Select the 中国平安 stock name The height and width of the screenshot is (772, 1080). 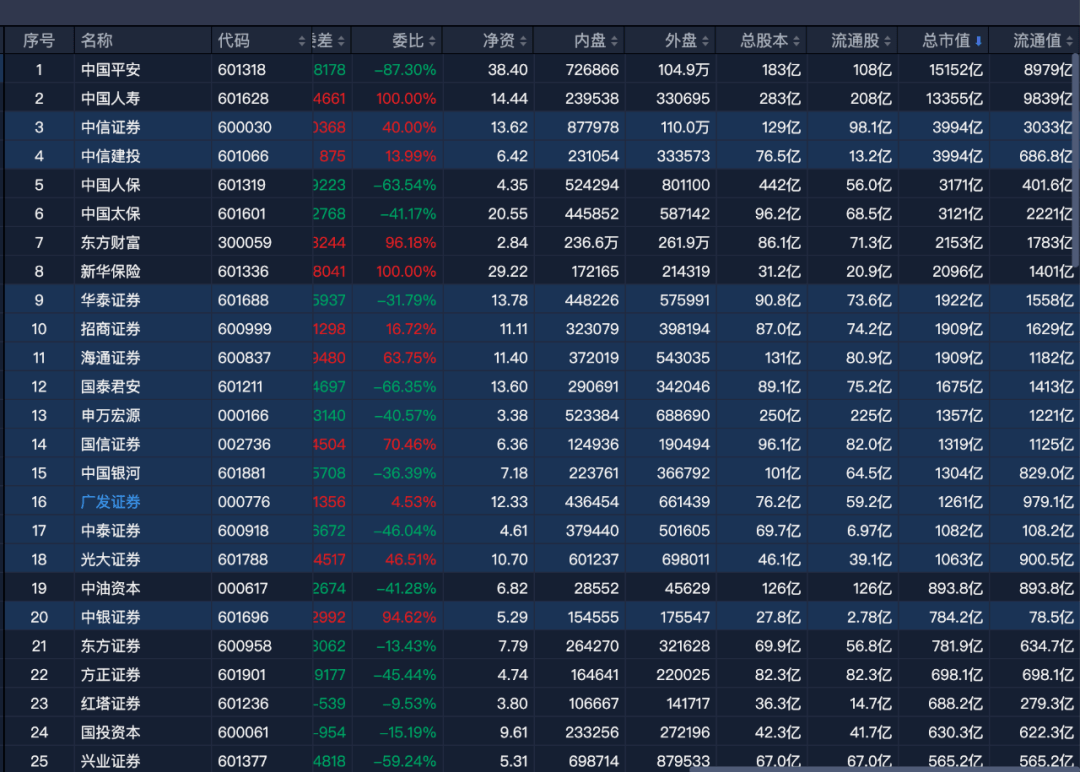click(x=110, y=68)
